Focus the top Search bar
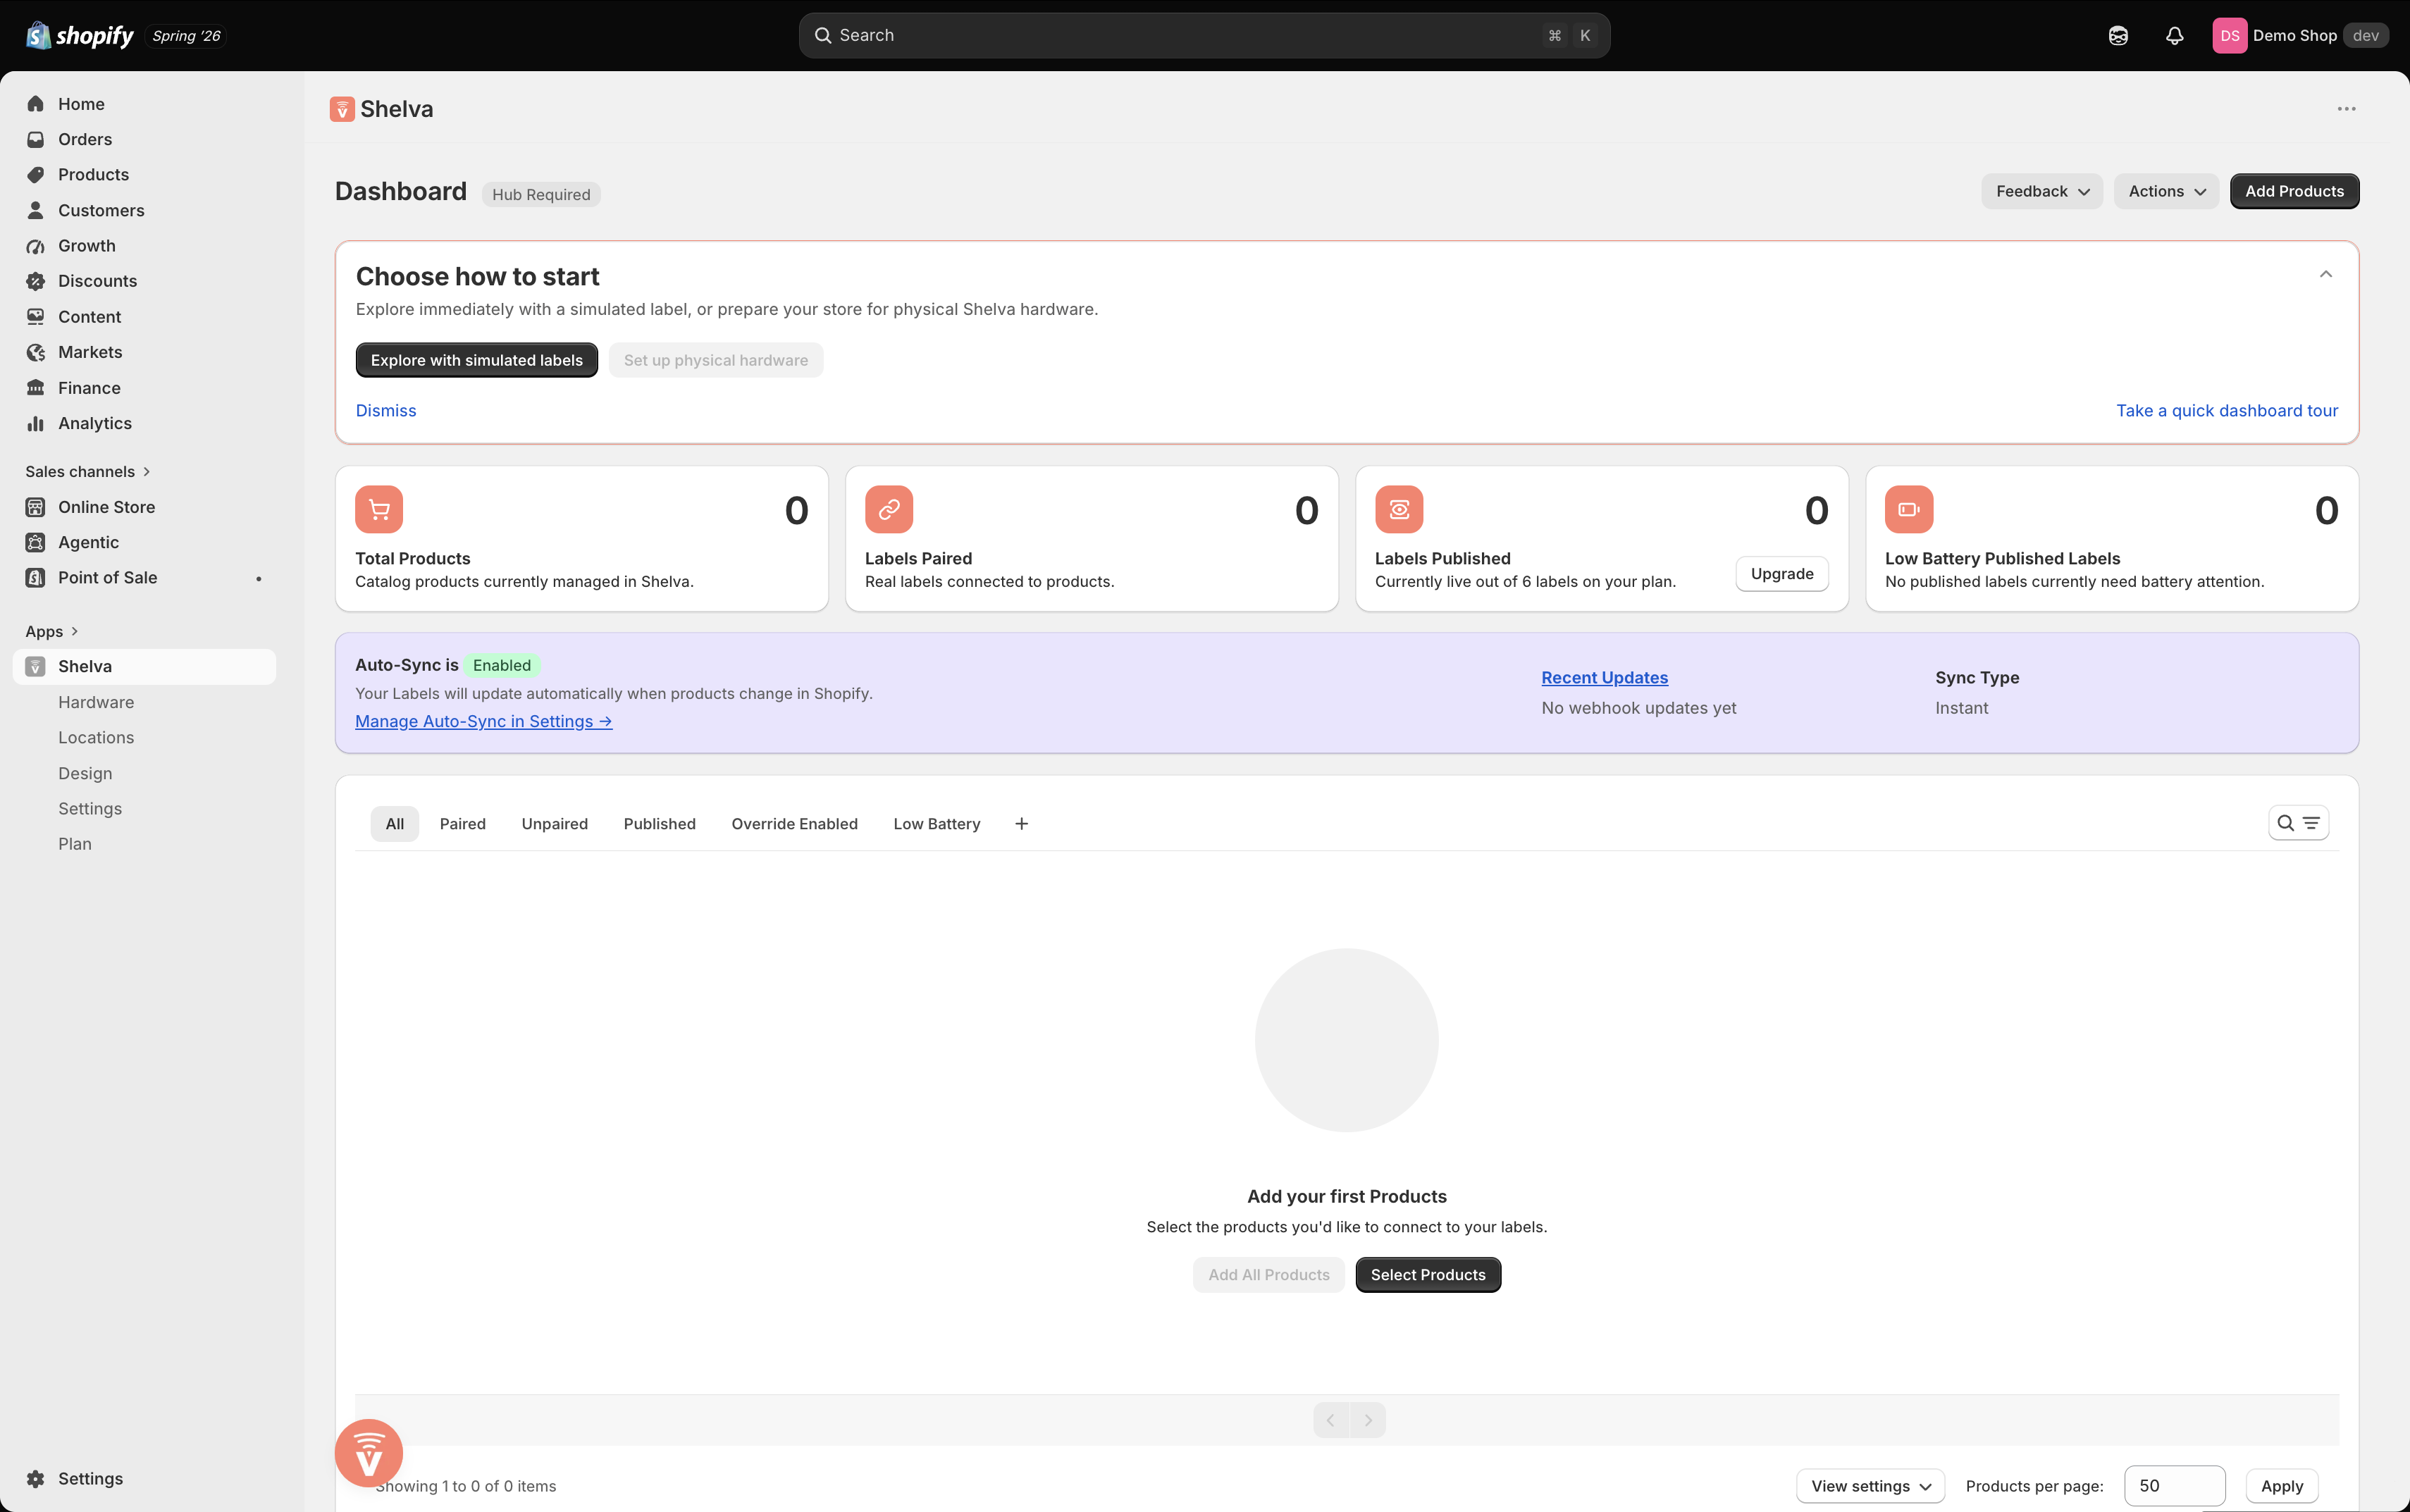 coord(1204,36)
